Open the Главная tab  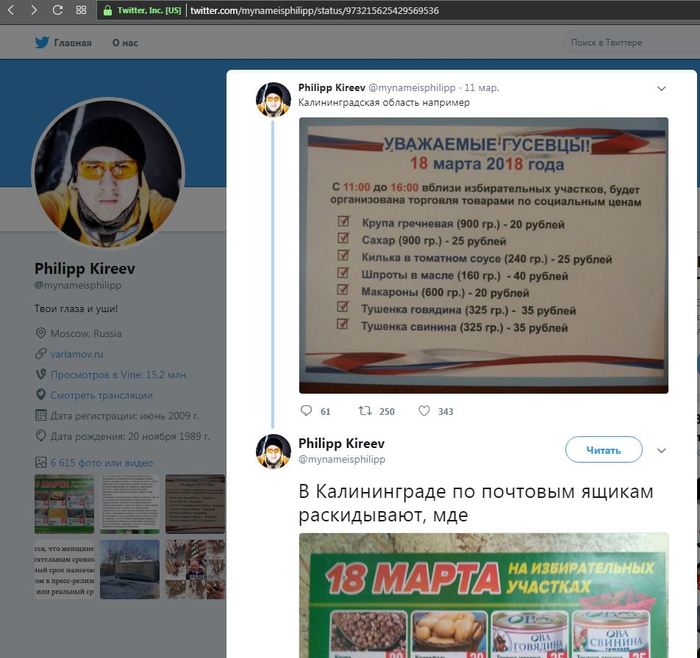72,43
